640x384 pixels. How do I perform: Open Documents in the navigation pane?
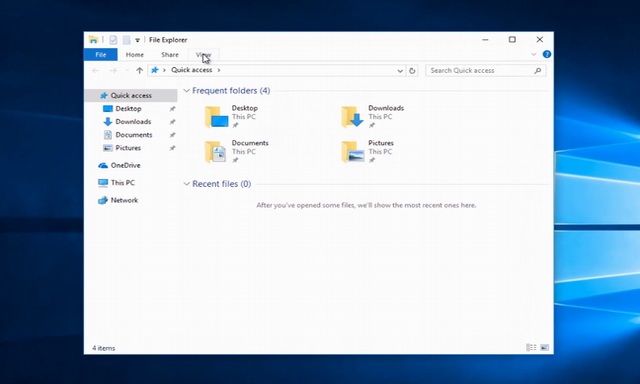point(133,135)
